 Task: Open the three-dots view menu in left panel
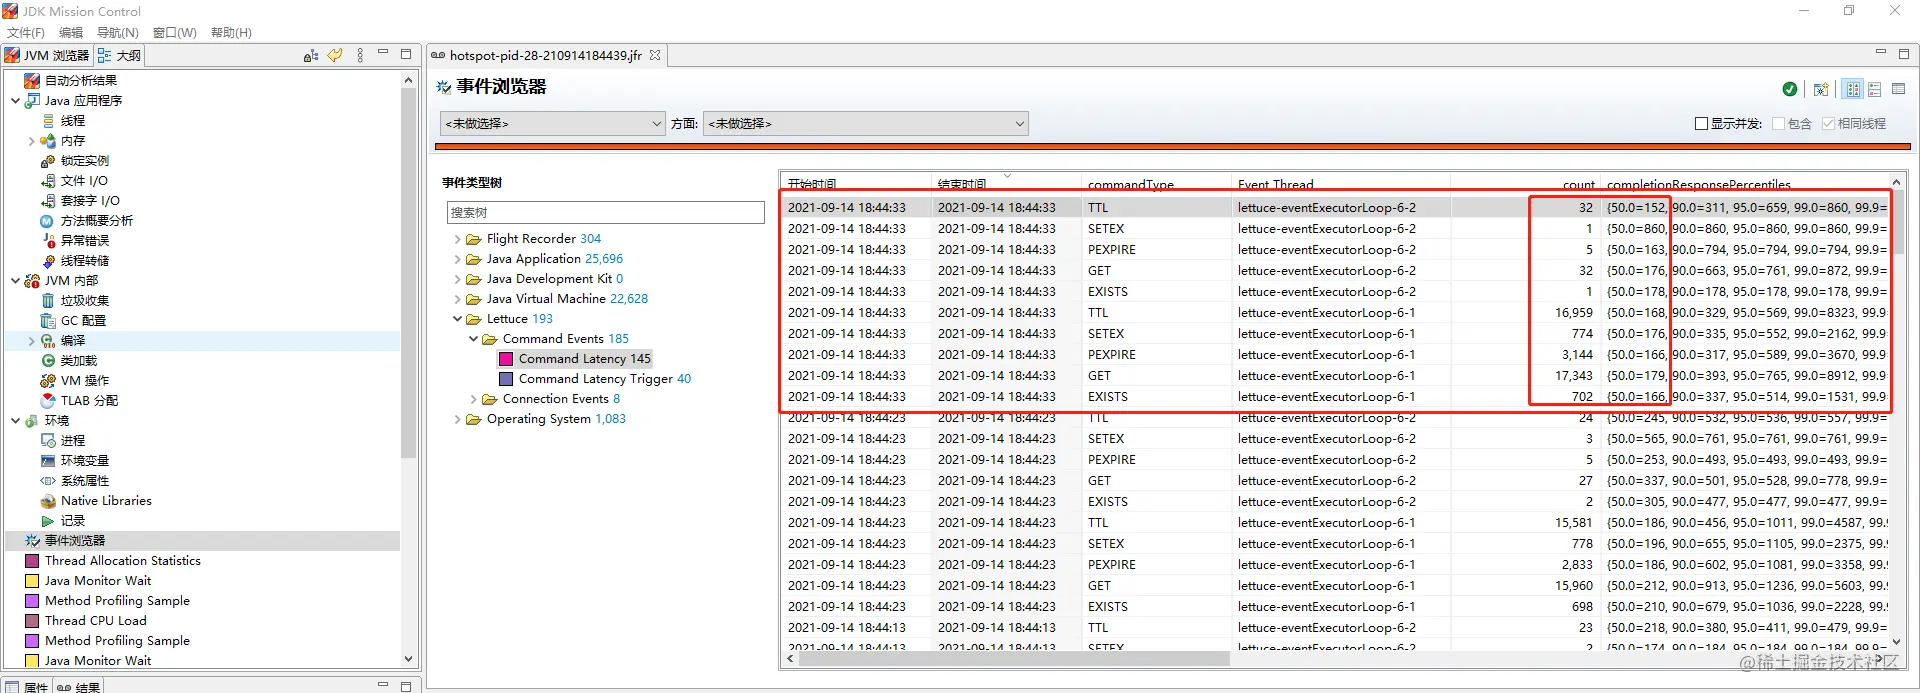360,55
